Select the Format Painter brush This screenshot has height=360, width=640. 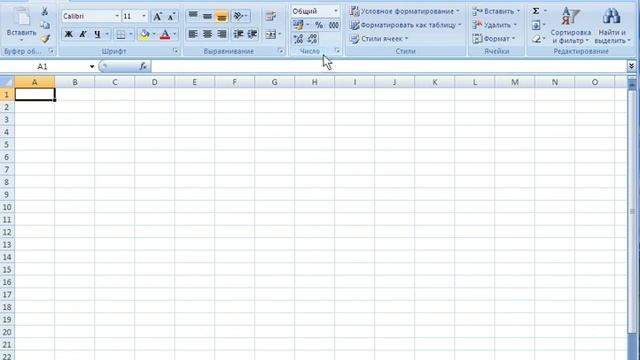pos(45,39)
